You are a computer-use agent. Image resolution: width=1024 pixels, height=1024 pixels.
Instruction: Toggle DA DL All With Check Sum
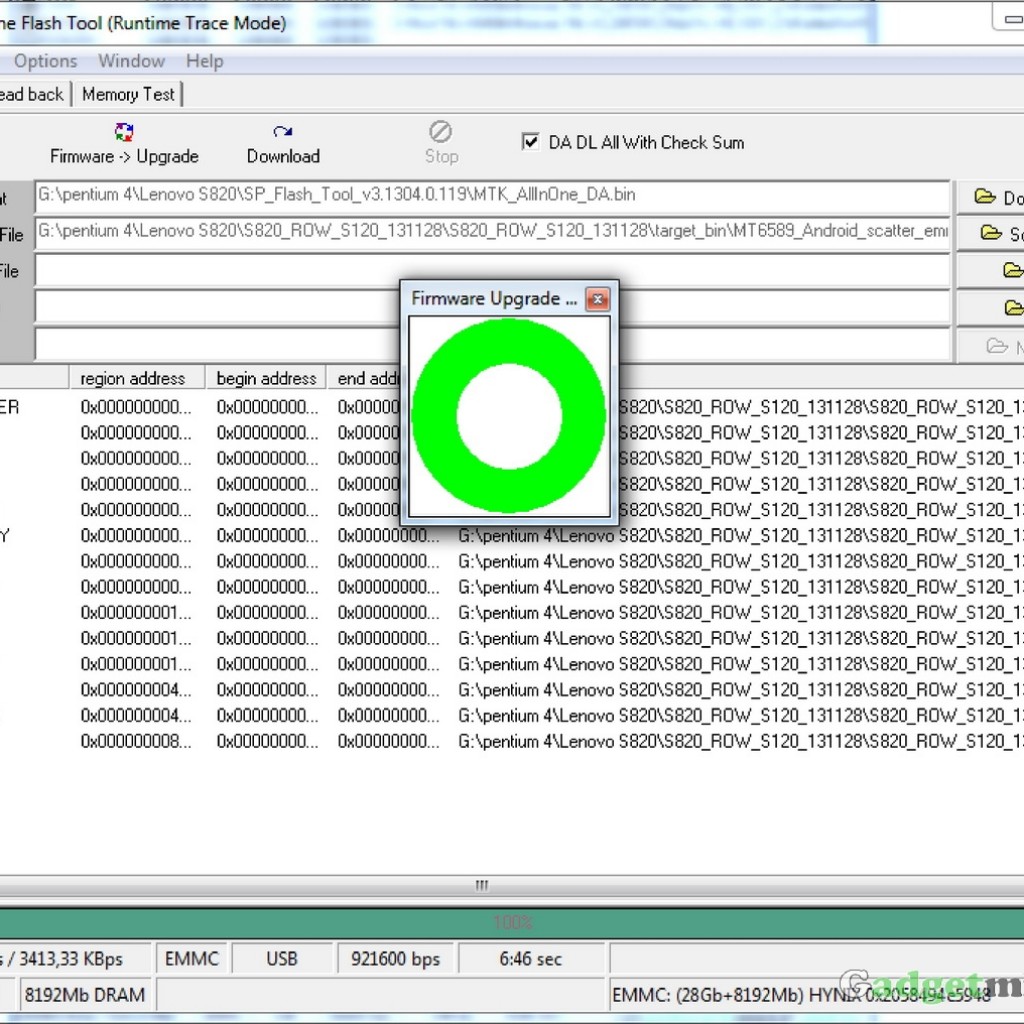(531, 142)
